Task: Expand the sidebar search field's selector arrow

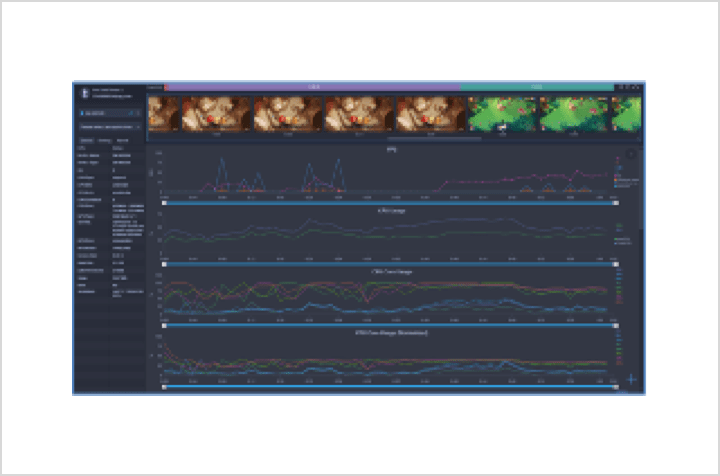Action: 137,114
